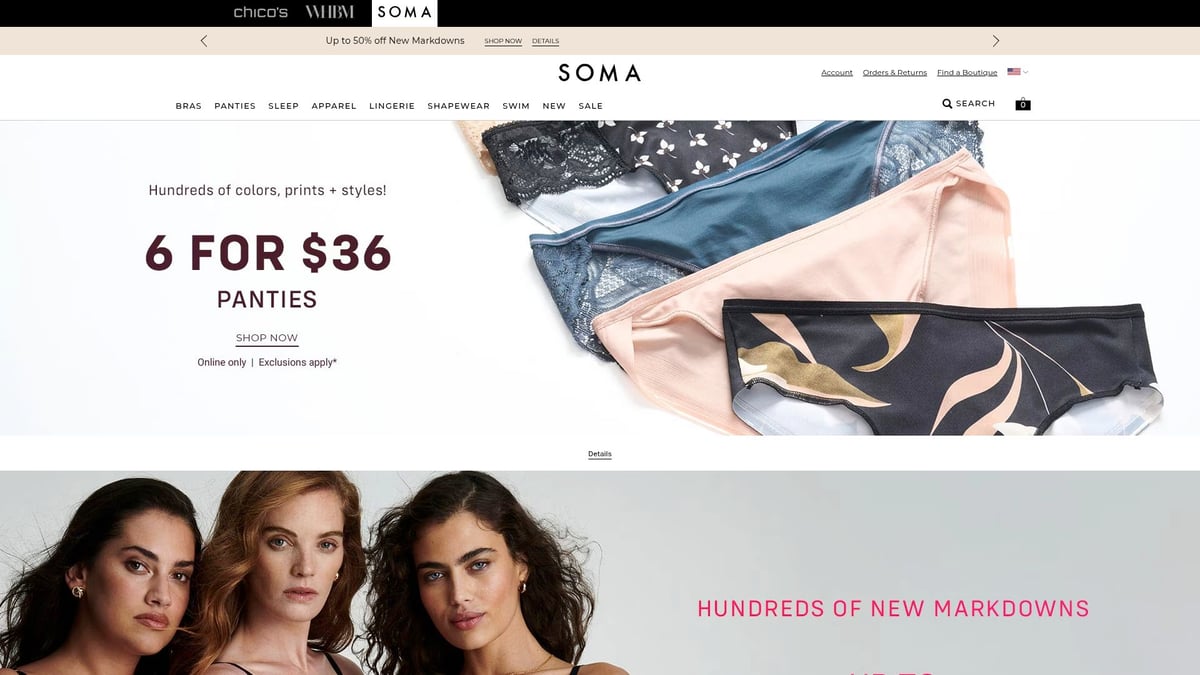The image size is (1200, 675).
Task: Click Details link below panties banner
Action: click(x=600, y=454)
